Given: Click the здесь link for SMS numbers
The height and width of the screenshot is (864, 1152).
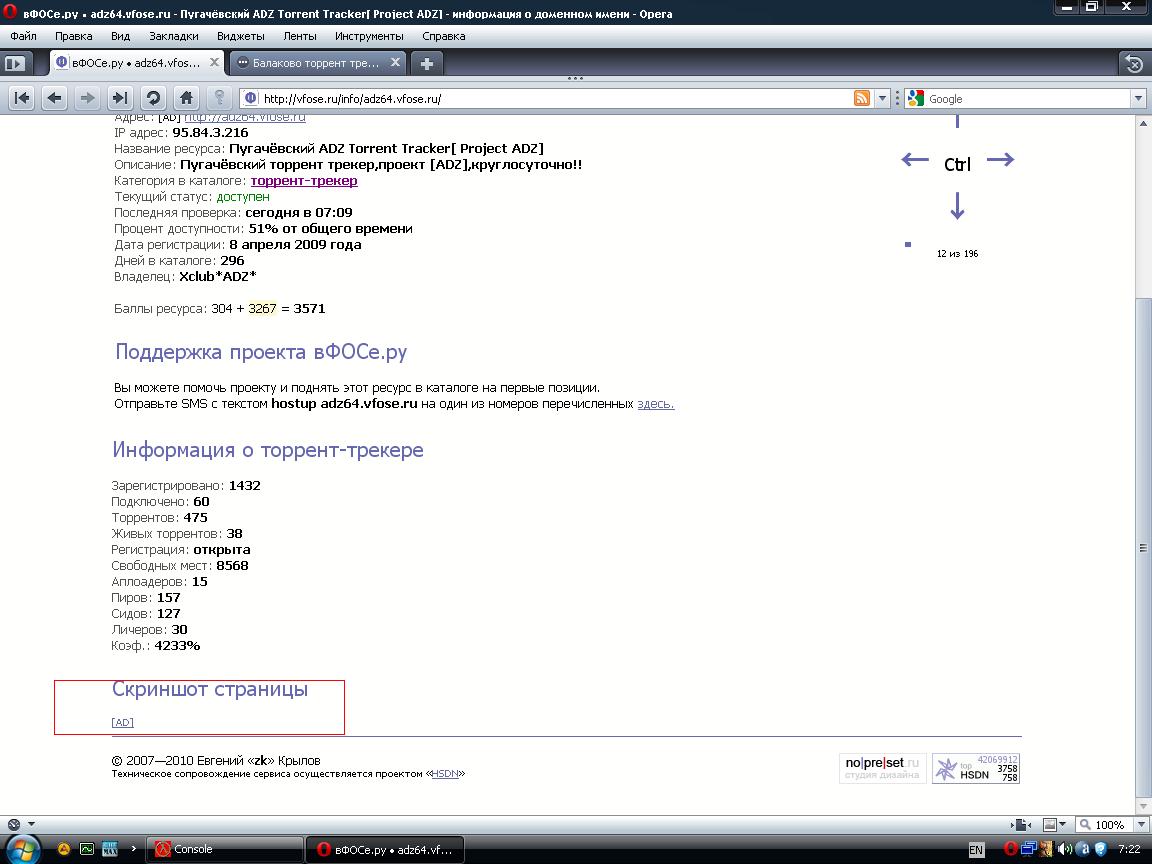Looking at the screenshot, I should pos(655,404).
